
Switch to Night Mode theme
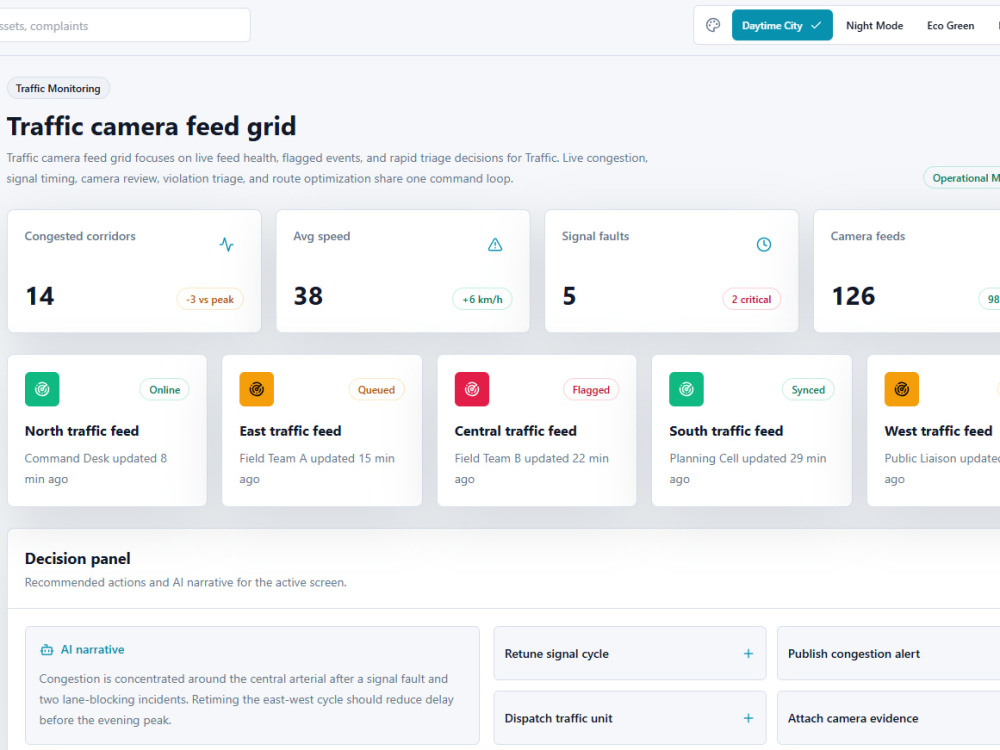(874, 26)
